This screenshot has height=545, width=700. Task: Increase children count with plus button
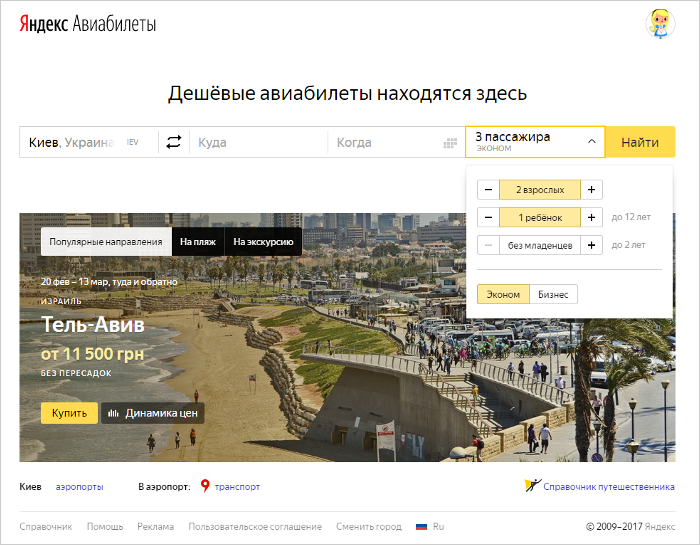pos(592,217)
